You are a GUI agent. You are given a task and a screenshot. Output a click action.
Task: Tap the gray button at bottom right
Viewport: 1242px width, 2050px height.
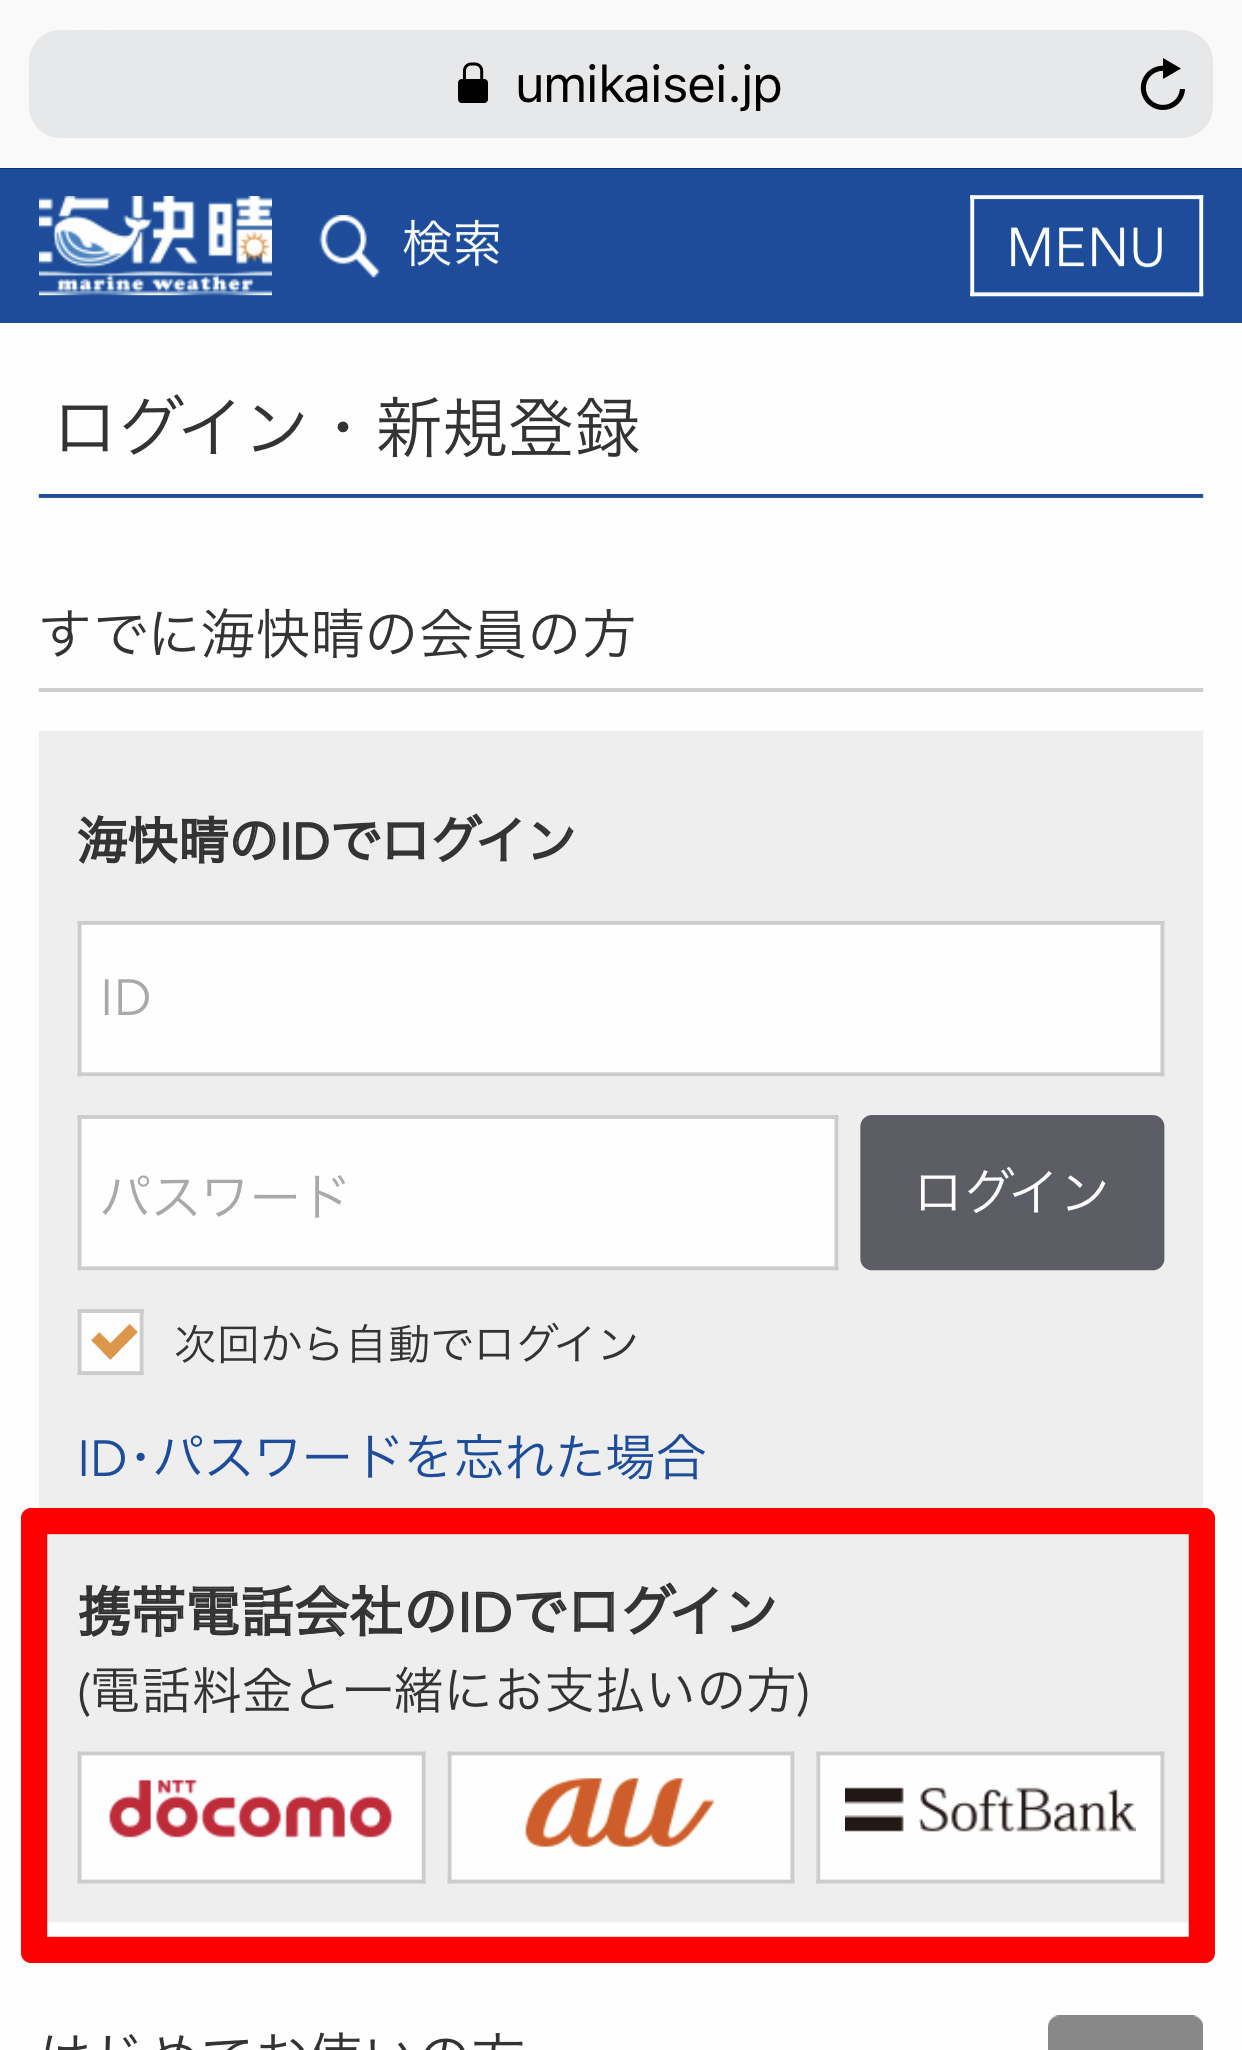[x=1125, y=2032]
